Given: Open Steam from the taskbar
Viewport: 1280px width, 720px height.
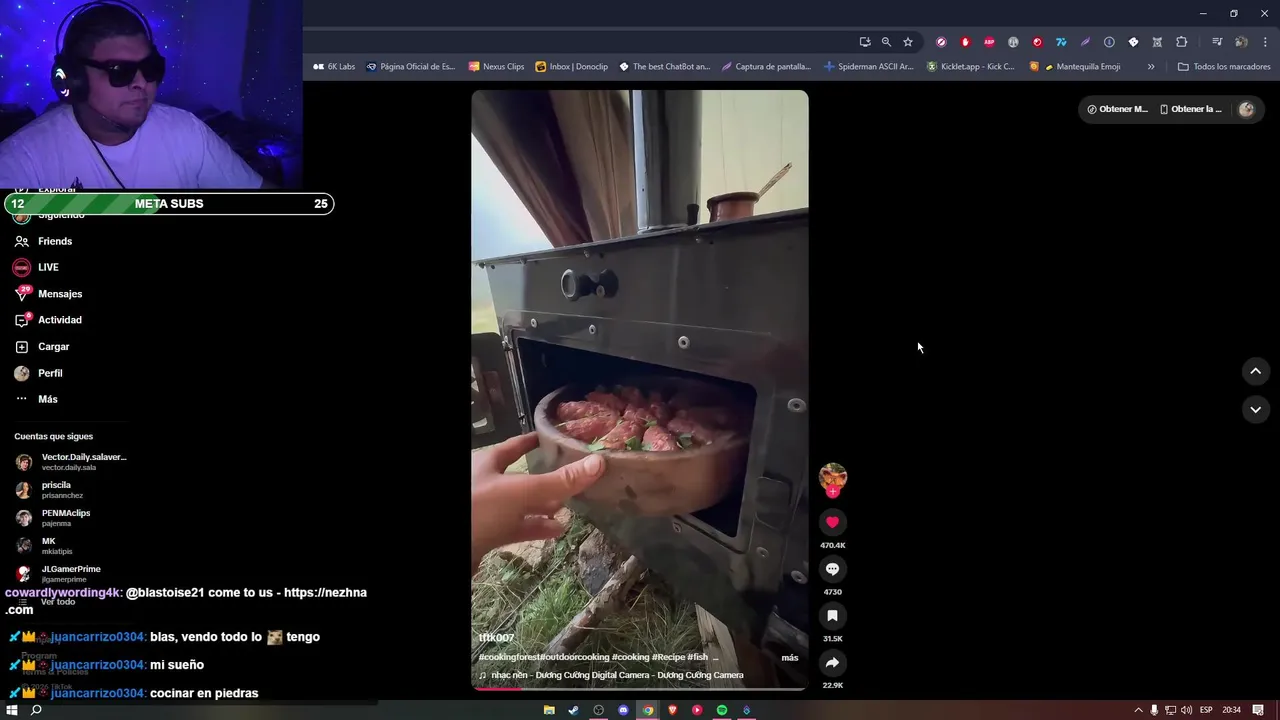Looking at the screenshot, I should tap(573, 710).
